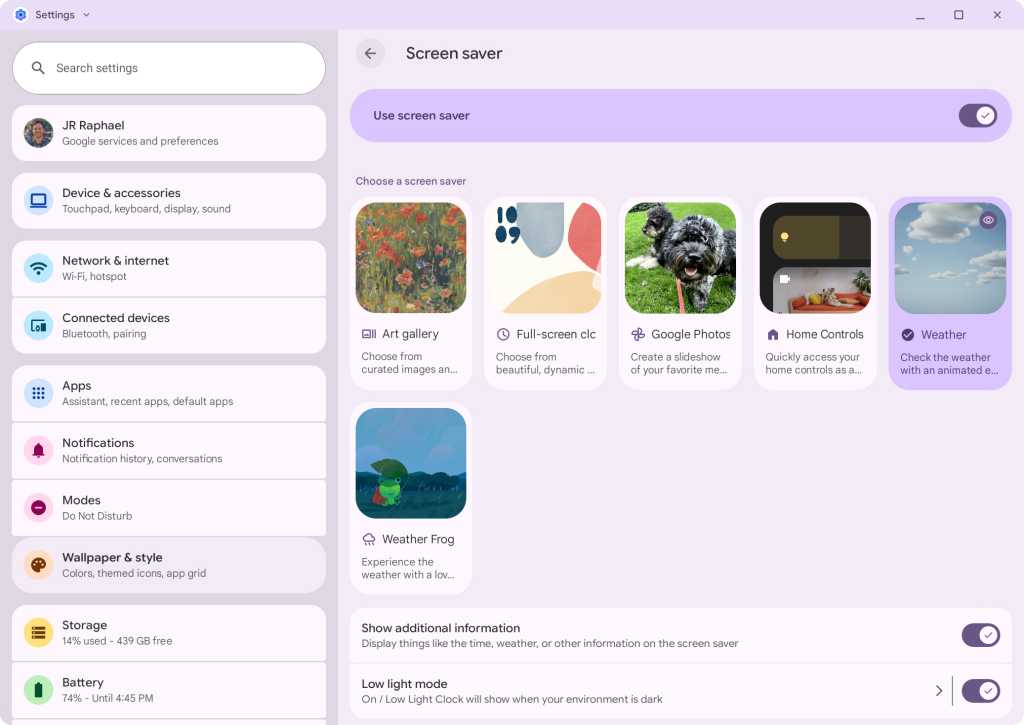Open Google services and preferences account
Screen dimensions: 1024x725
[x=168, y=133]
